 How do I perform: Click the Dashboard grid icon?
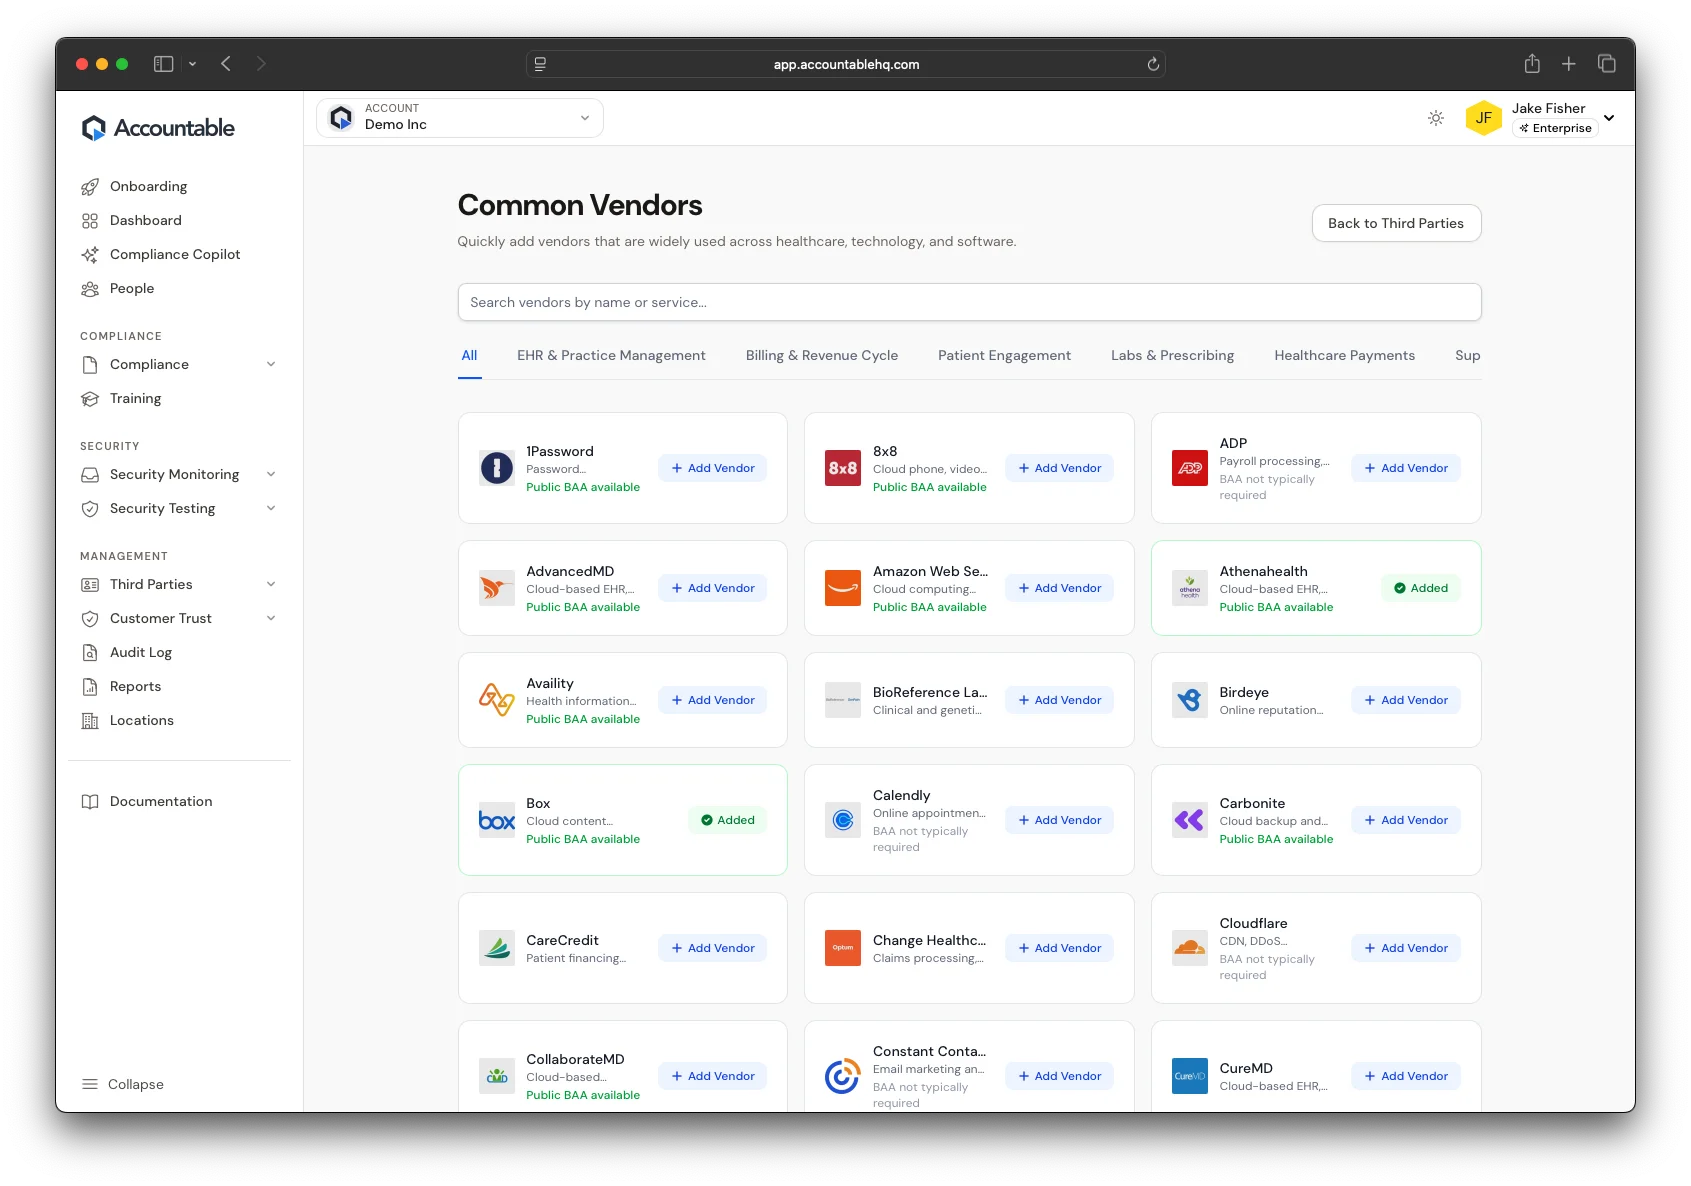tap(90, 221)
